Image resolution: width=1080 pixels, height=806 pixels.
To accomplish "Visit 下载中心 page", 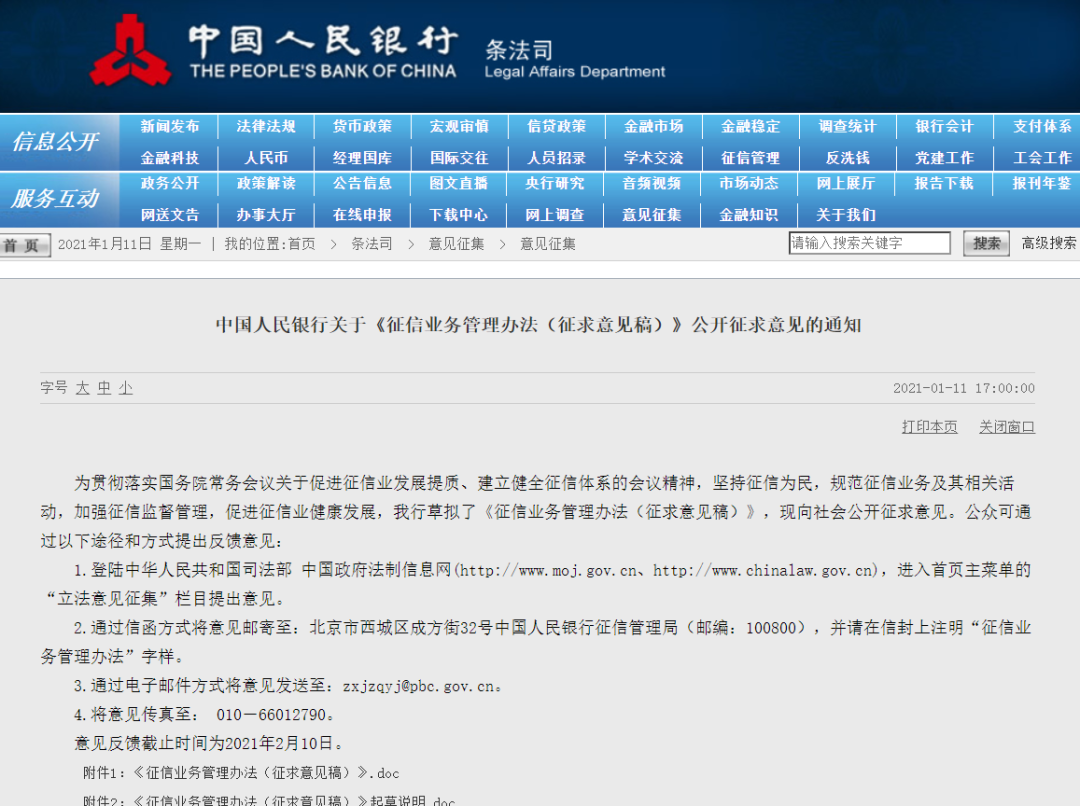I will coord(459,215).
